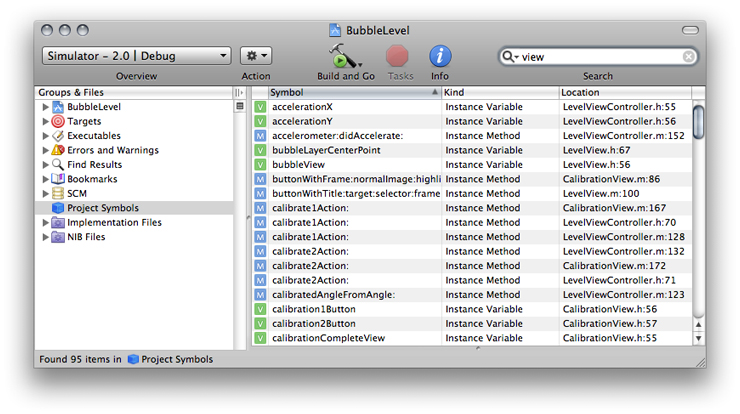Click the Find Results magnifier icon

(x=58, y=165)
